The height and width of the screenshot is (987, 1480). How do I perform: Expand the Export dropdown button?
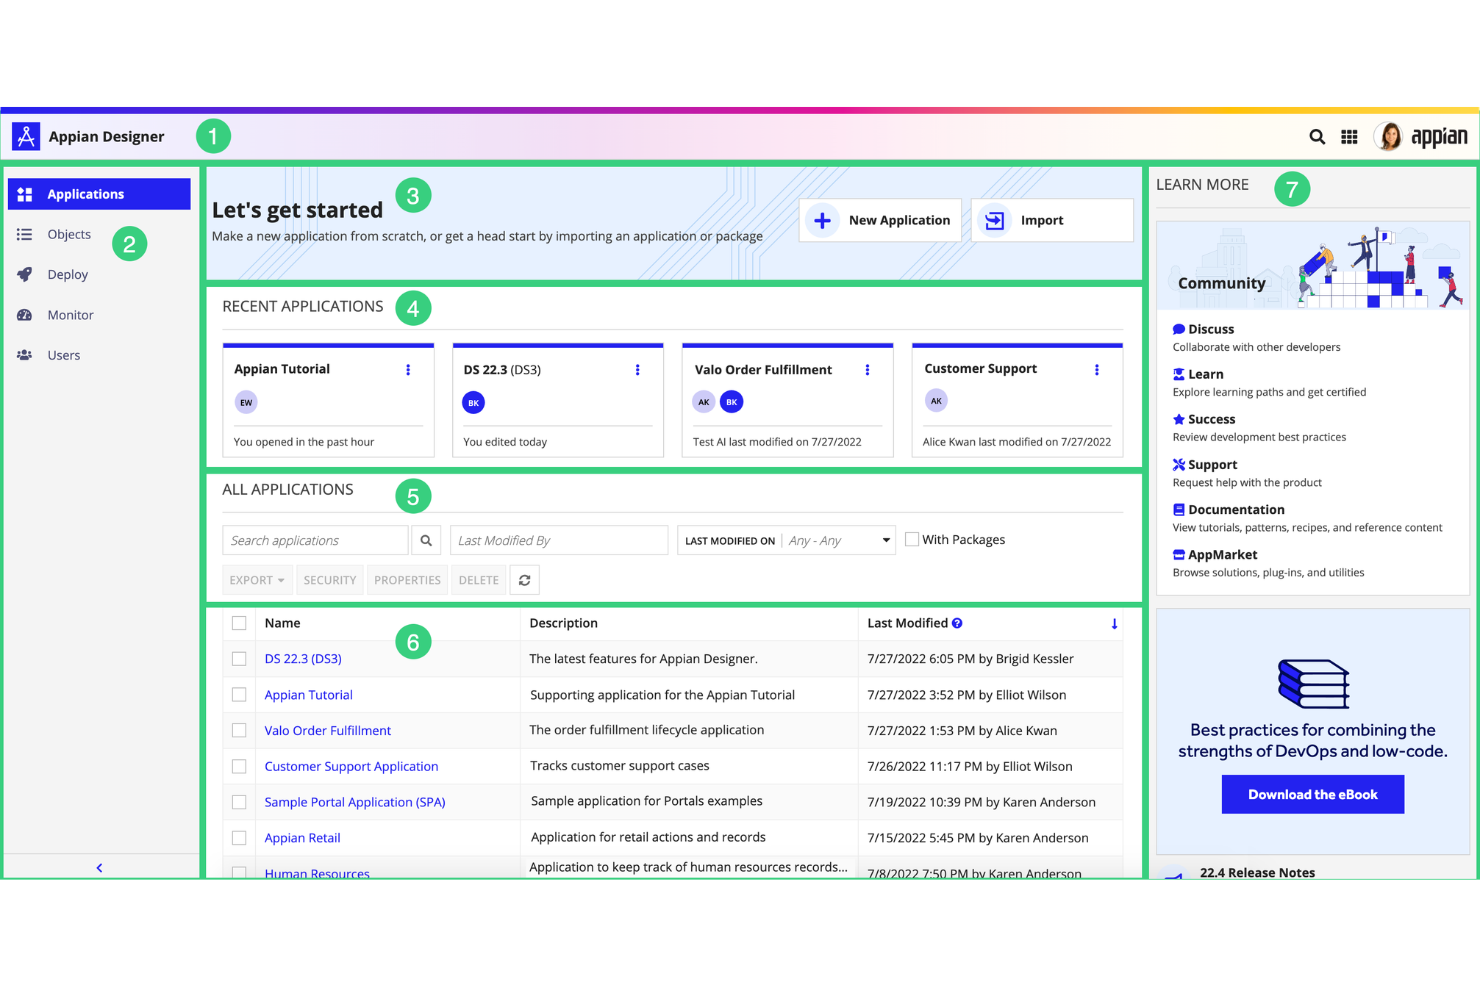pos(257,580)
